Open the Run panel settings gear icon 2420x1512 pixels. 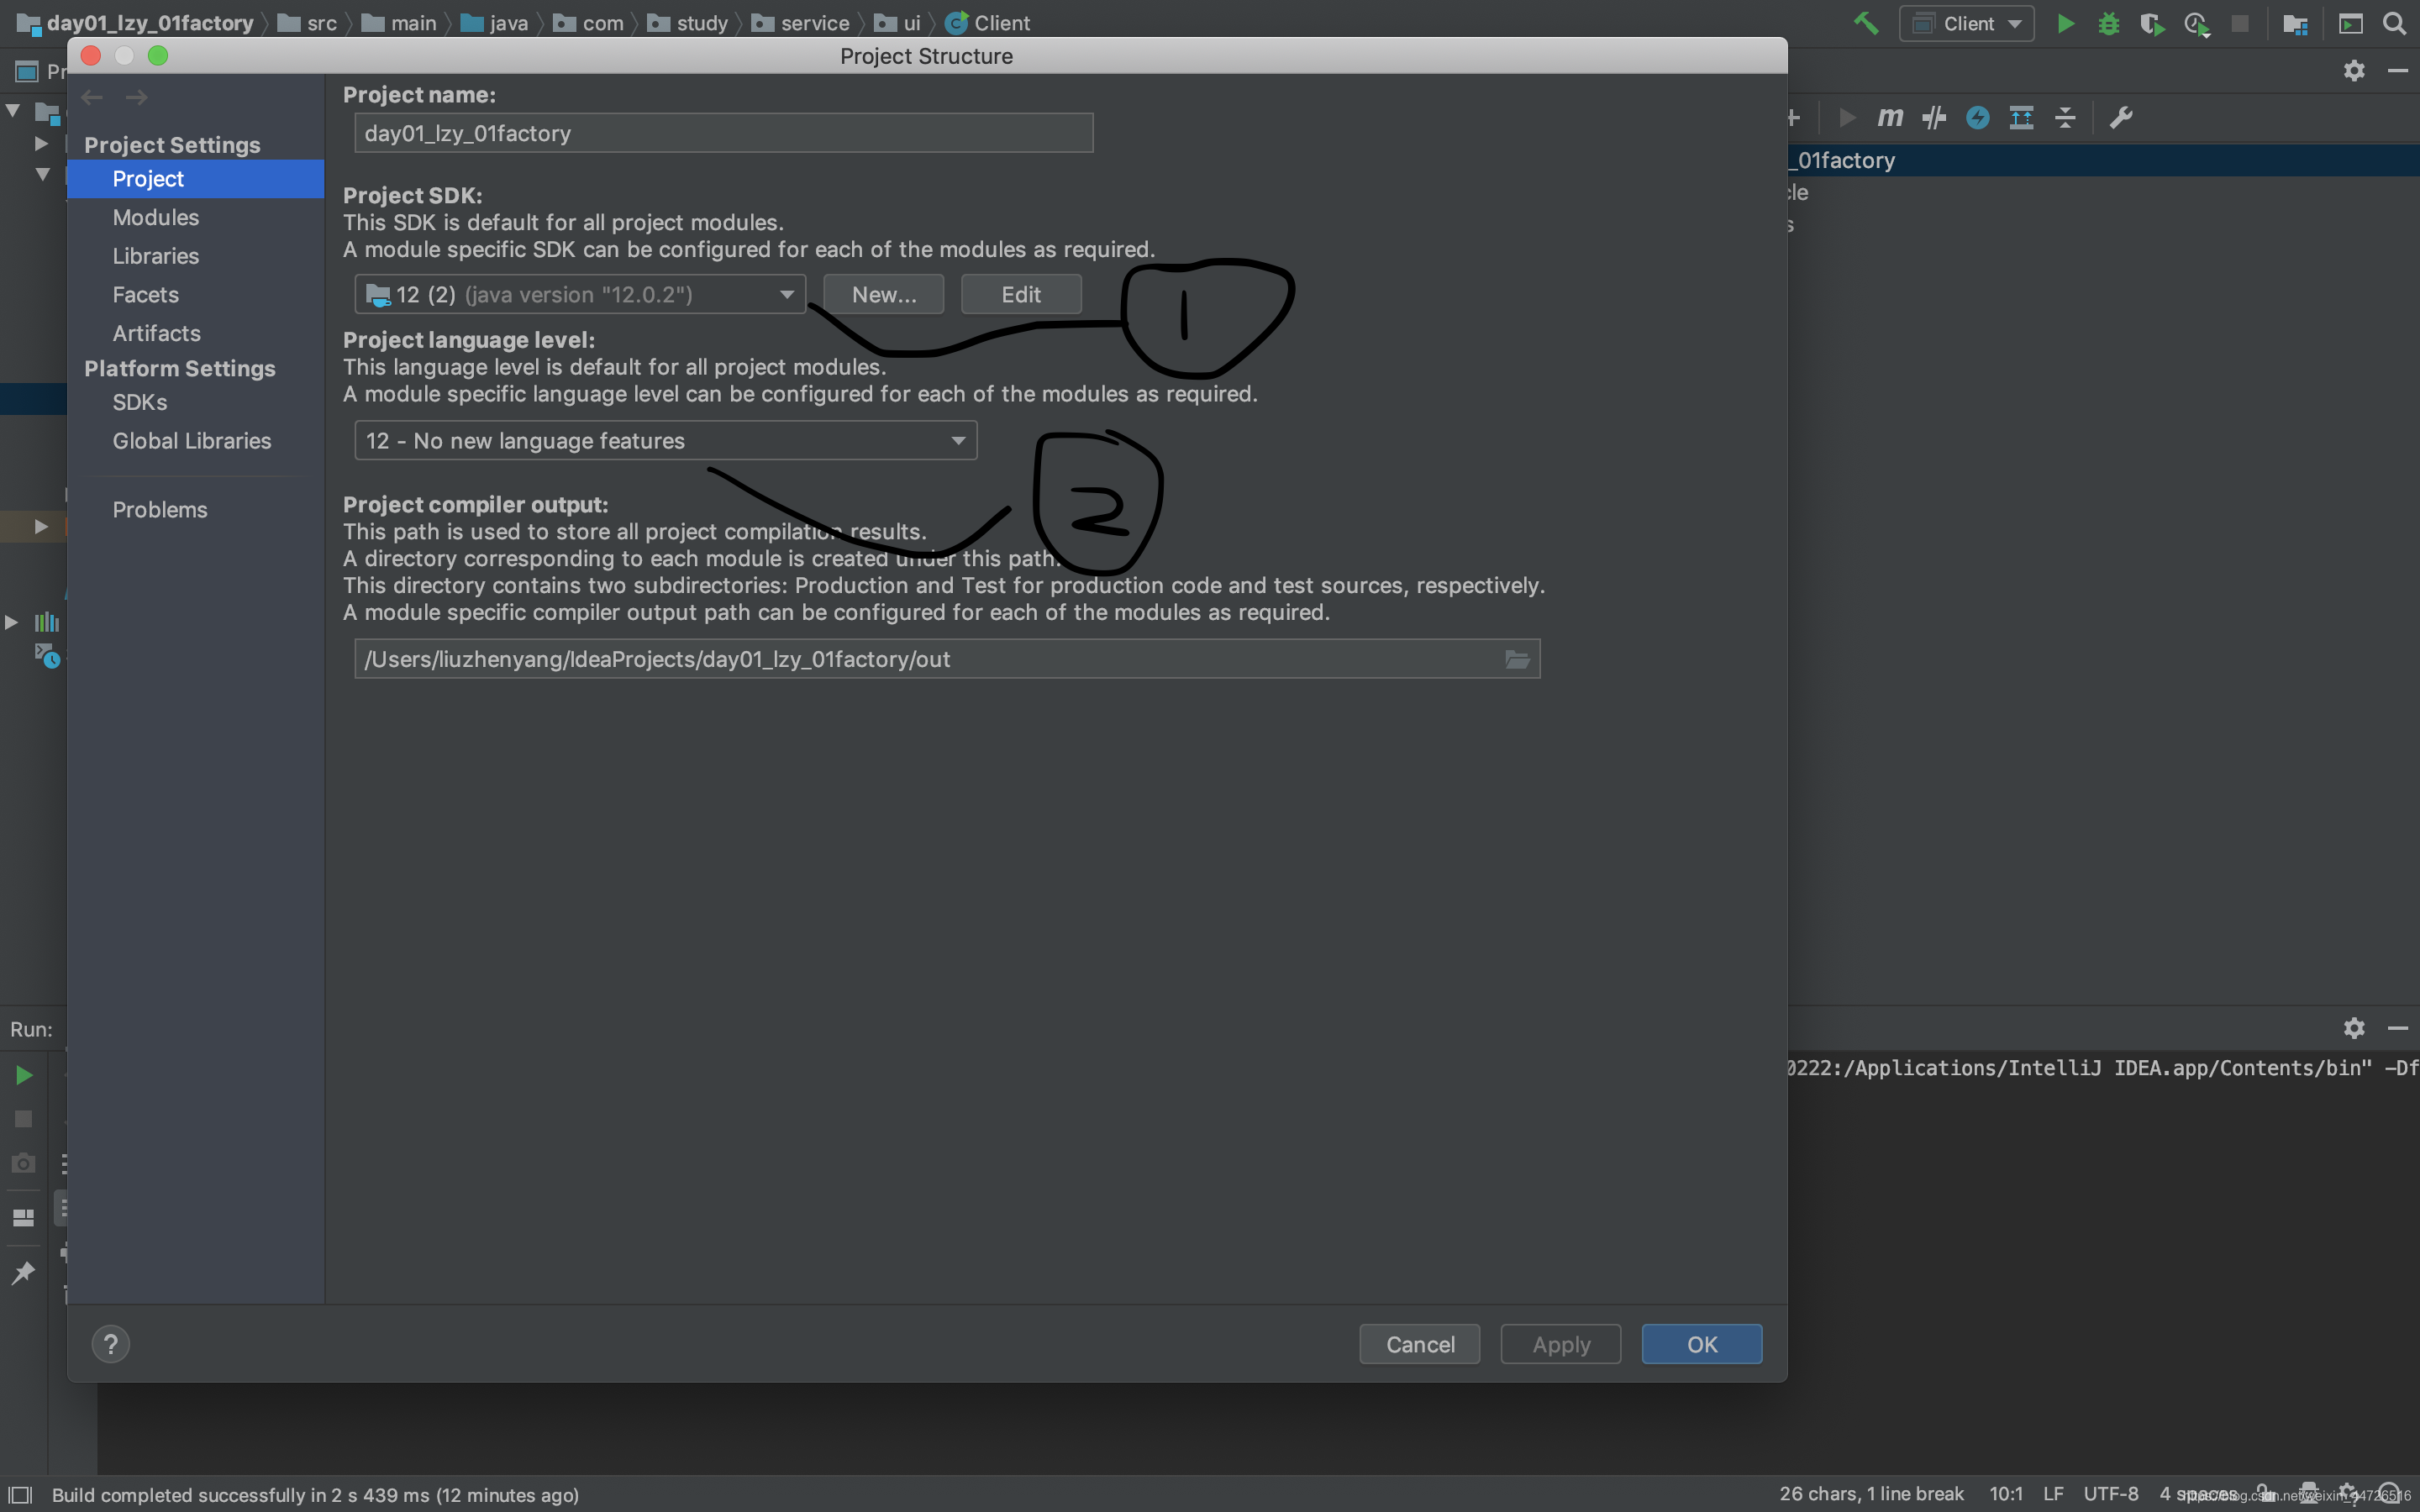click(2354, 1028)
